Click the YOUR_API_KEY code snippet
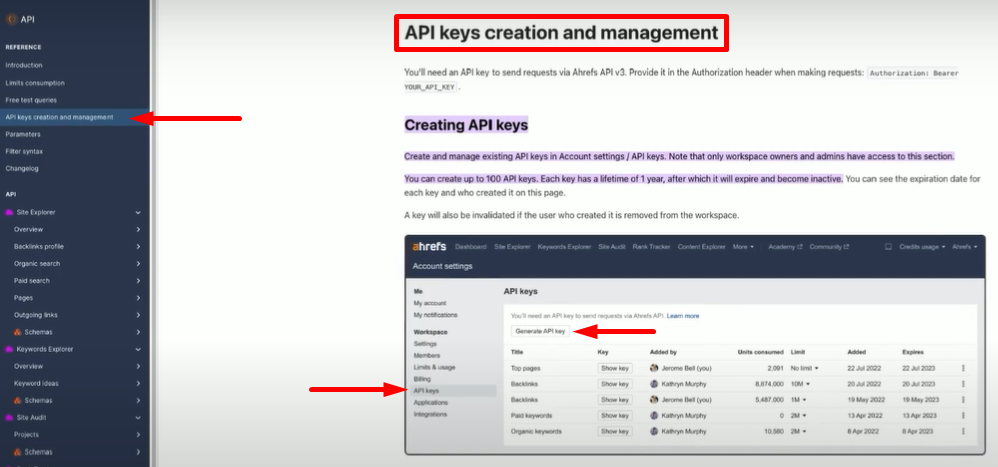The height and width of the screenshot is (467, 998). click(430, 87)
